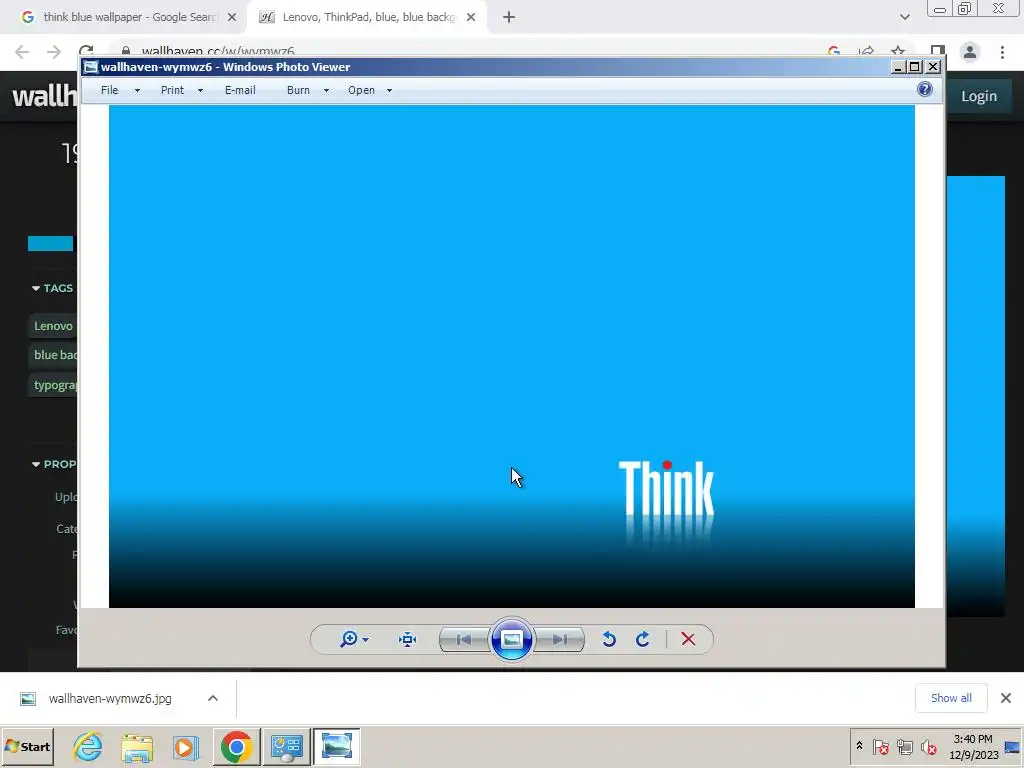Select the blue color swatch on wallhaven
Screen dimensions: 1024x768
(50, 244)
